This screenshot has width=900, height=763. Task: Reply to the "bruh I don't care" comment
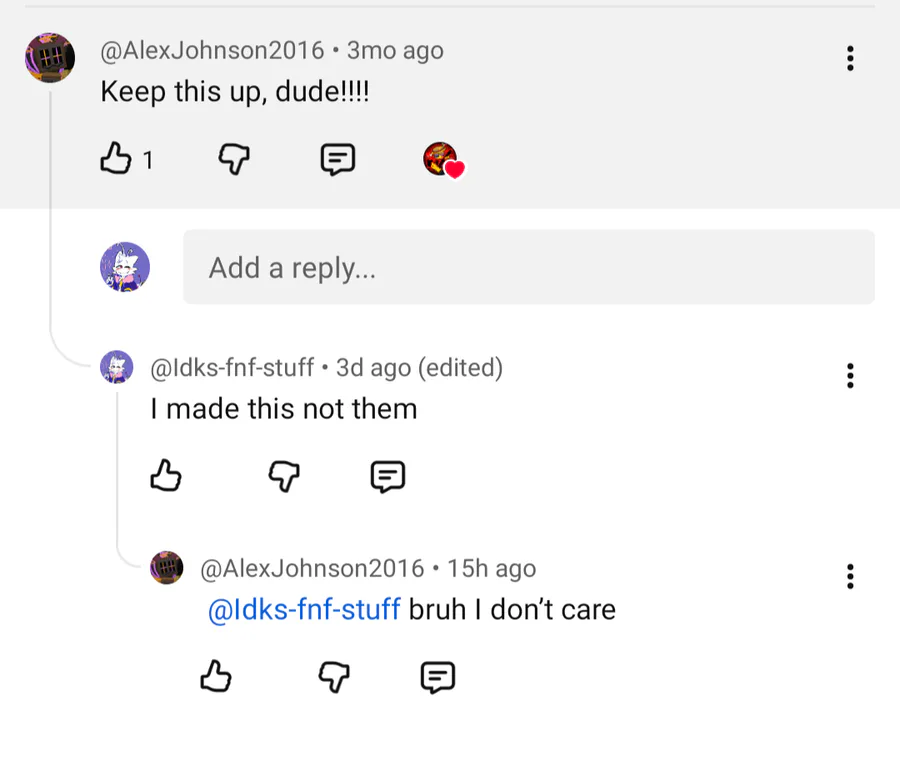pos(437,677)
